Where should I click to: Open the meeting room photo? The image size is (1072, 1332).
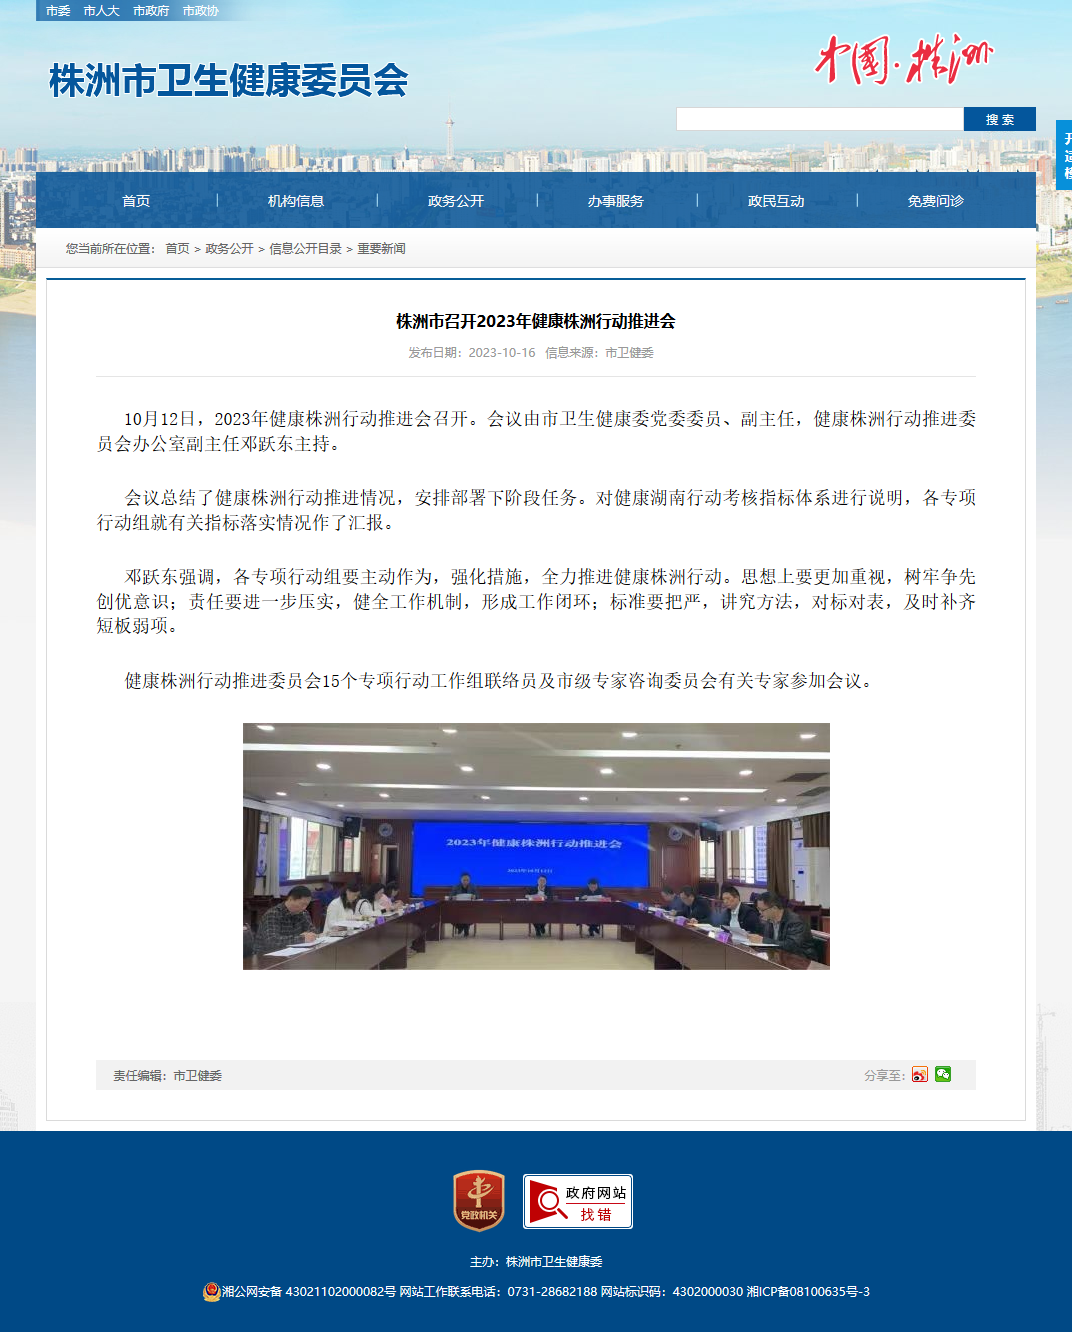pos(536,846)
